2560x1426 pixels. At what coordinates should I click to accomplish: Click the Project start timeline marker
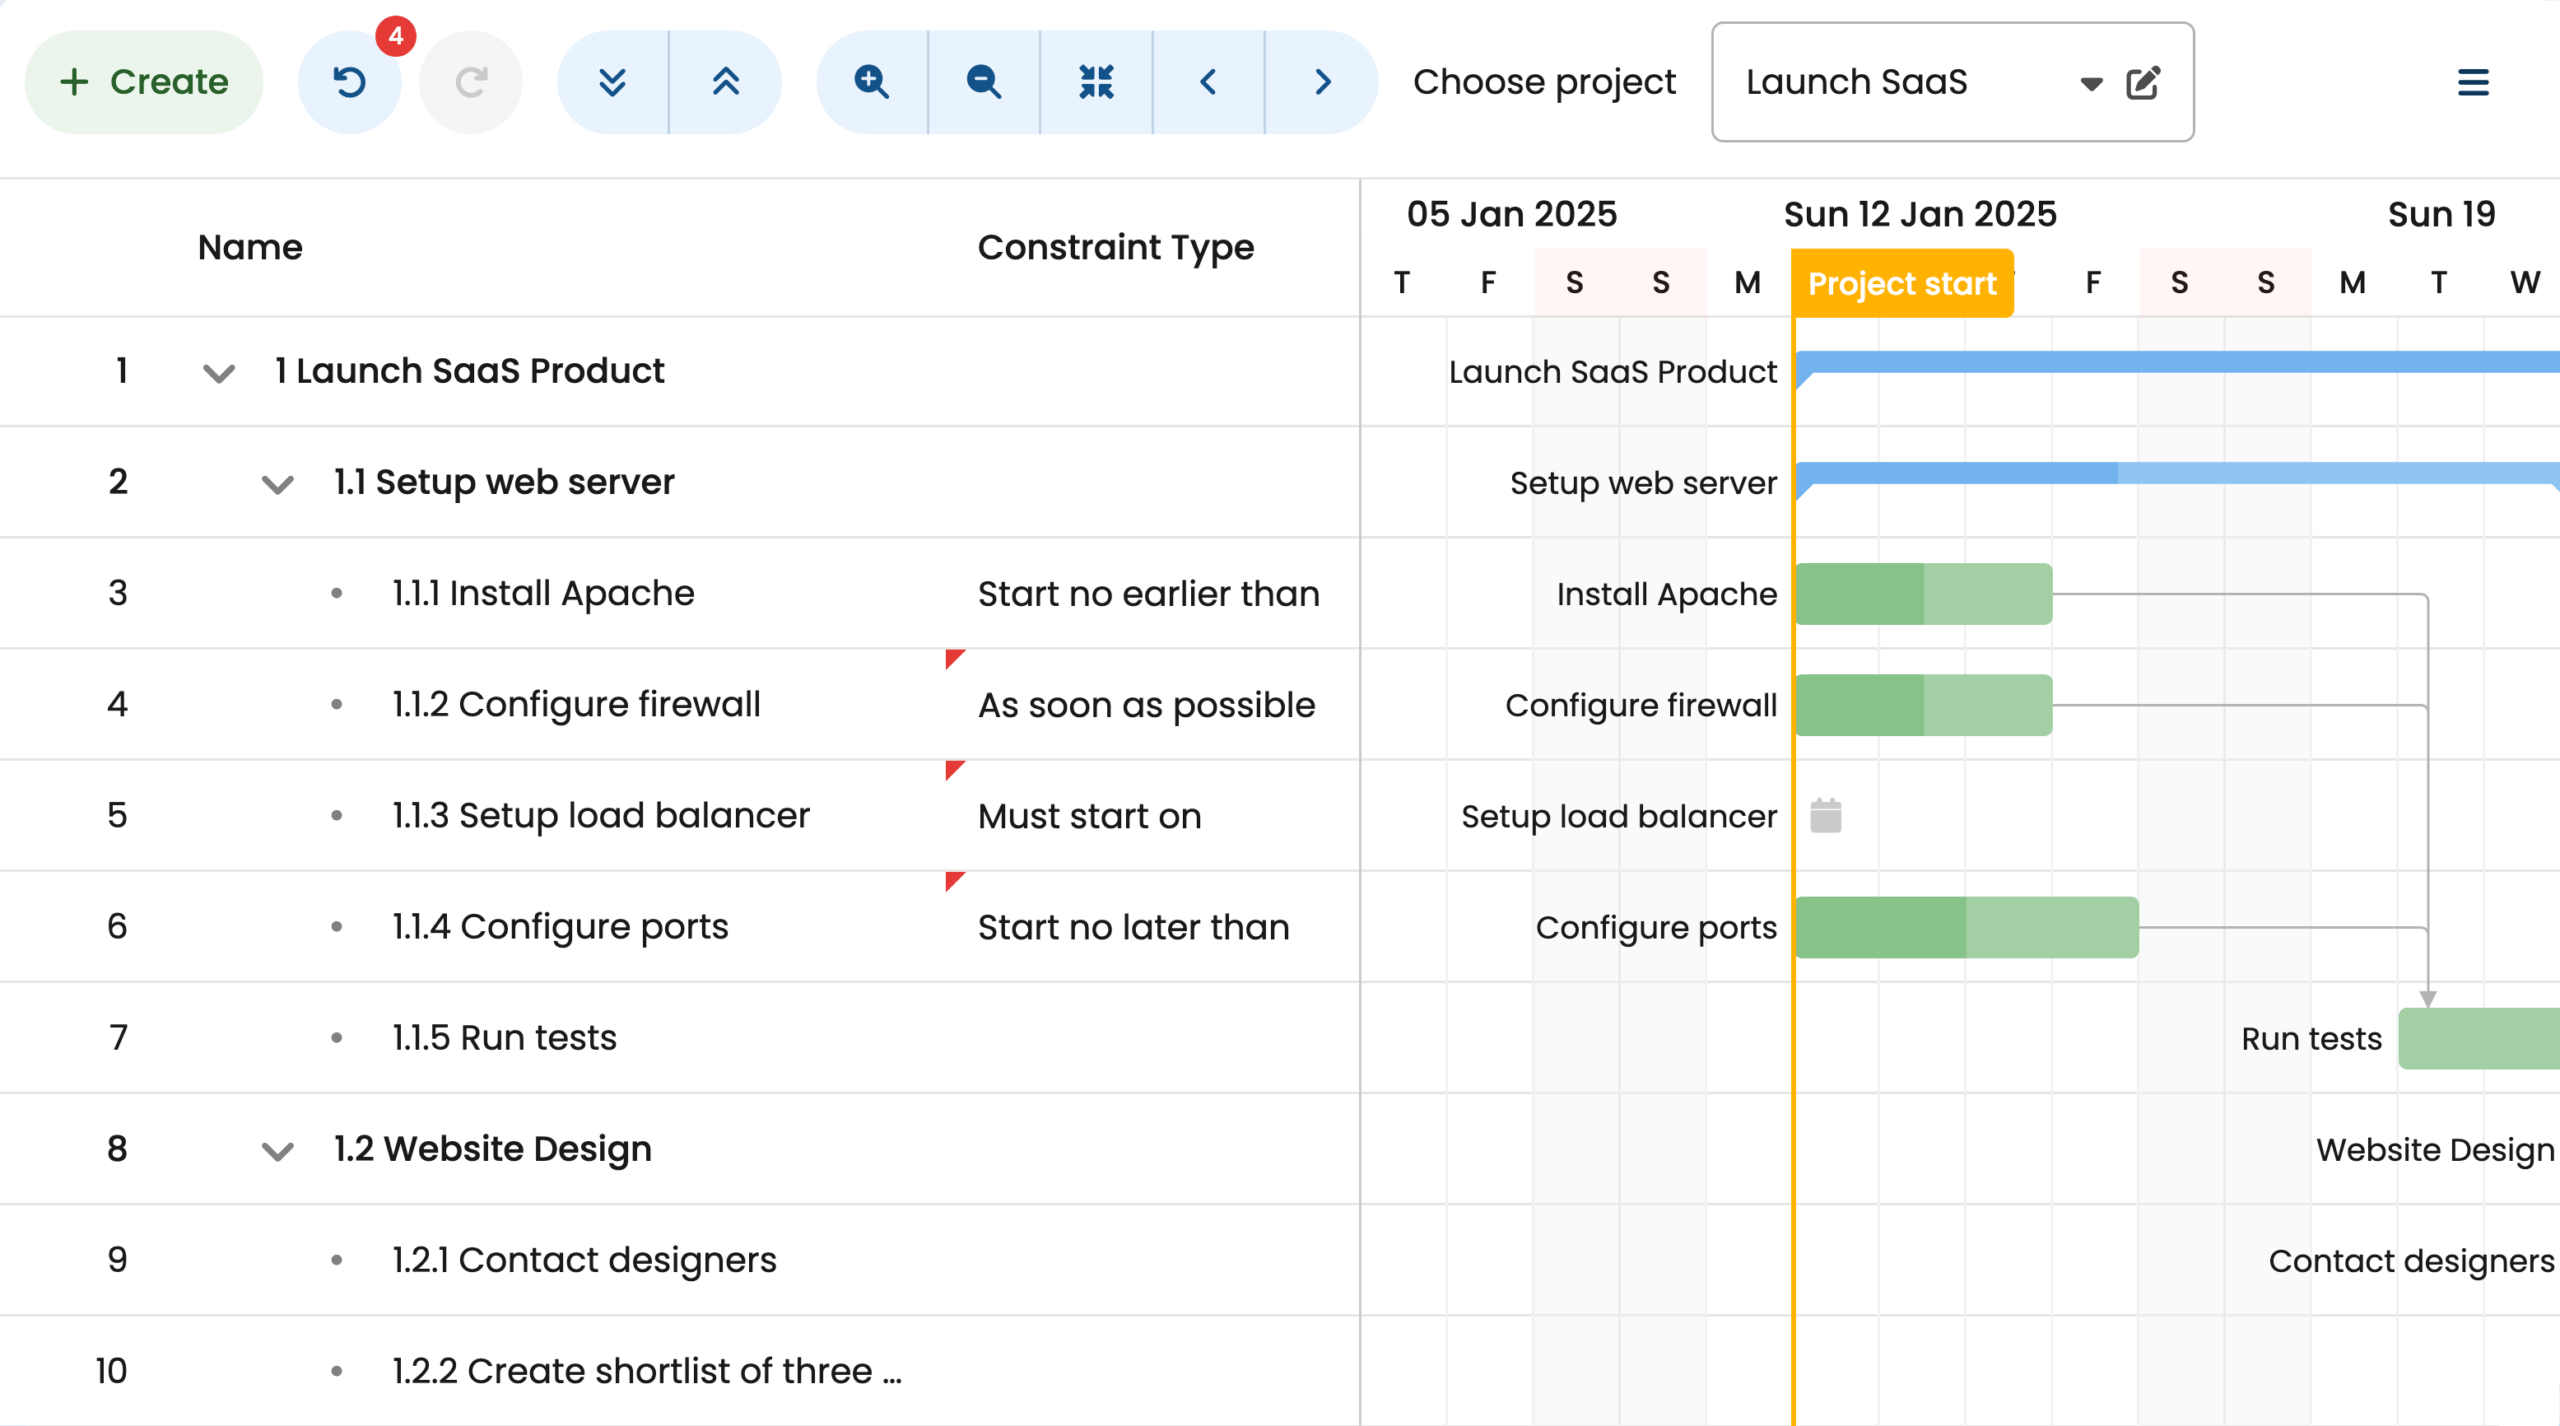(x=1901, y=284)
